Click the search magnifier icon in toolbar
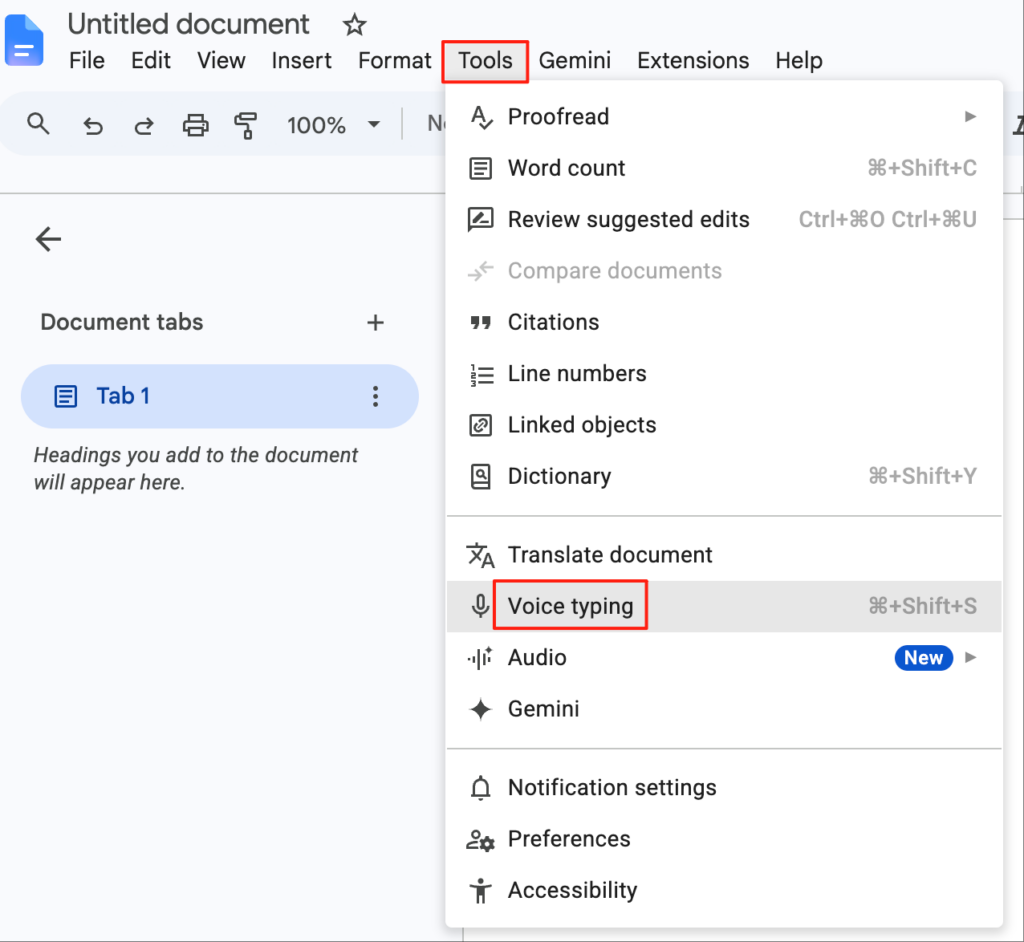This screenshot has width=1024, height=942. coord(39,123)
